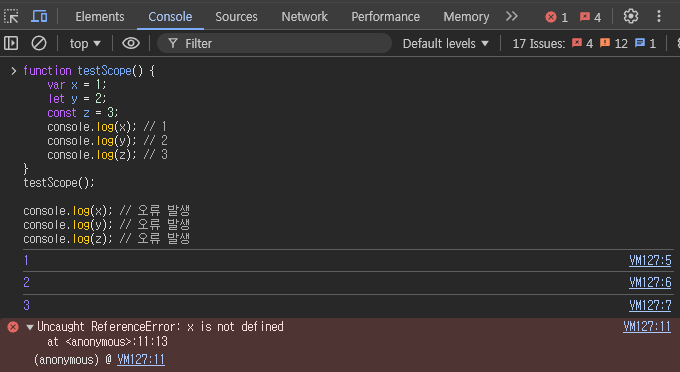The width and height of the screenshot is (680, 372).
Task: Click the 'let y = 2;' code line
Action: (76, 99)
